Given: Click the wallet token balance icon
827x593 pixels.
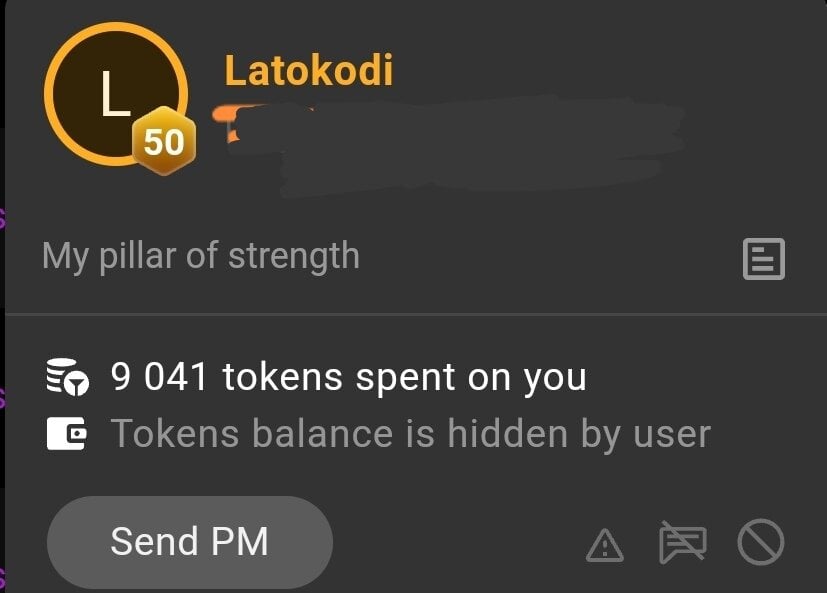Looking at the screenshot, I should tap(66, 434).
